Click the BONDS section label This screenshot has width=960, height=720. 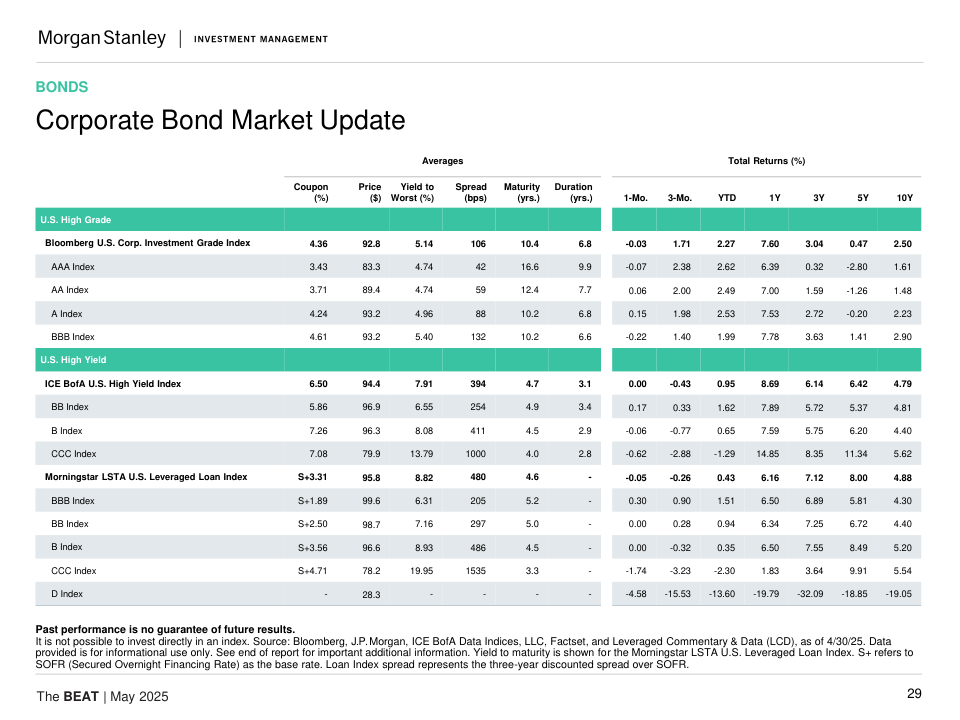62,87
